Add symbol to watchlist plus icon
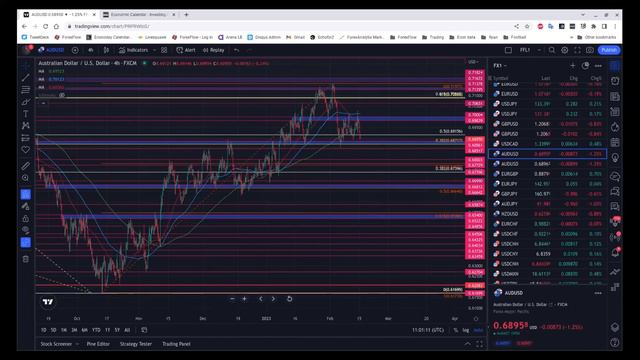 pos(573,65)
